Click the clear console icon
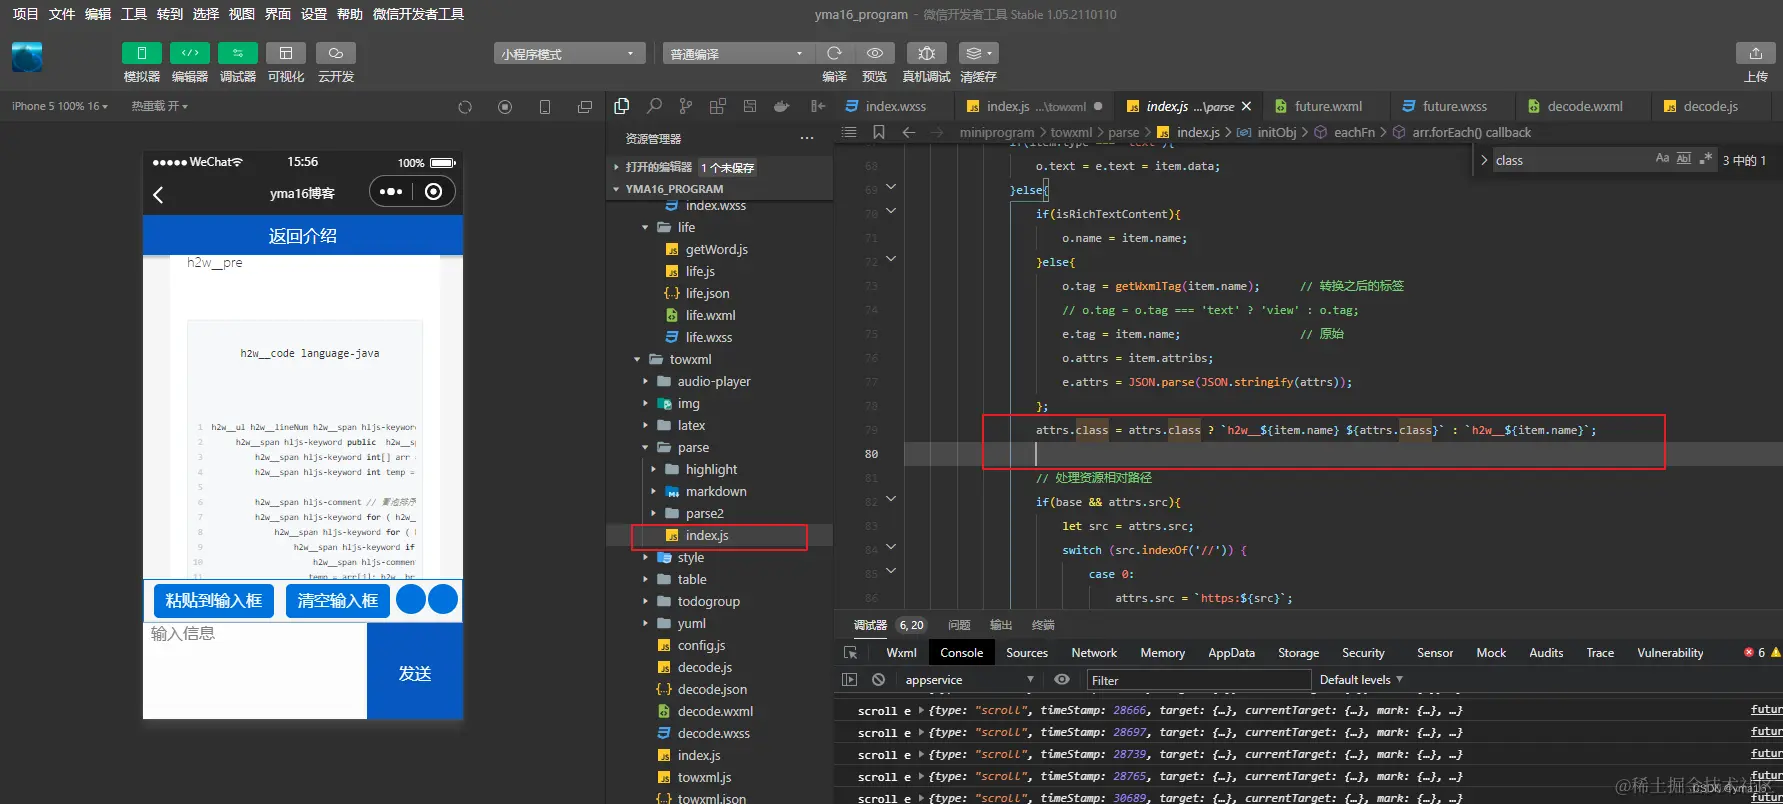This screenshot has width=1783, height=804. tap(878, 680)
